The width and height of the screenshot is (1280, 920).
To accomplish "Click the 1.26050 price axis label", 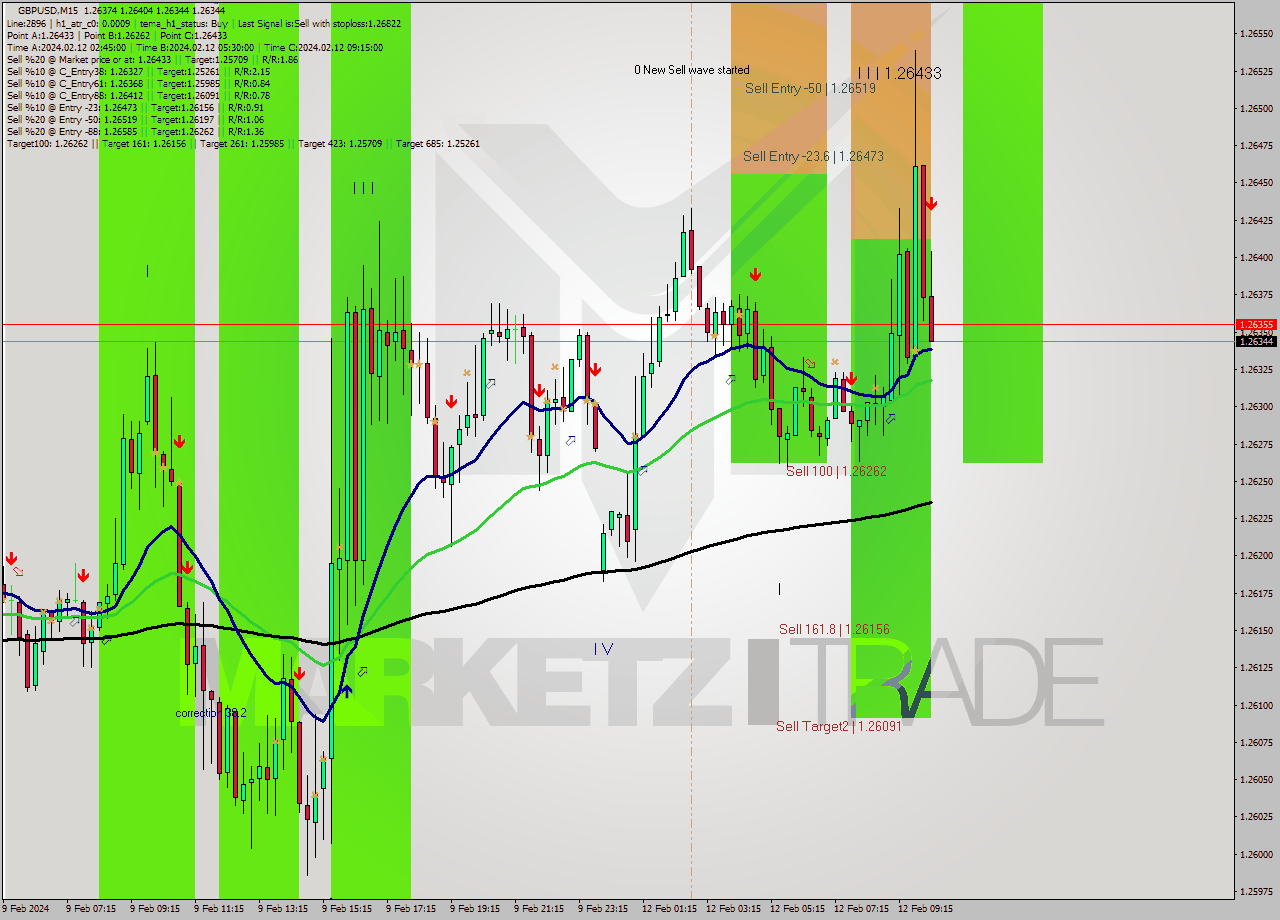I will (x=1255, y=780).
